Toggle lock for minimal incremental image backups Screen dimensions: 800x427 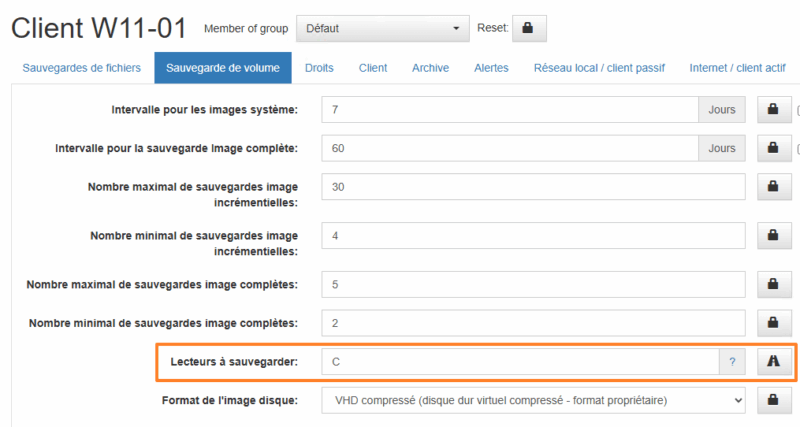(772, 235)
